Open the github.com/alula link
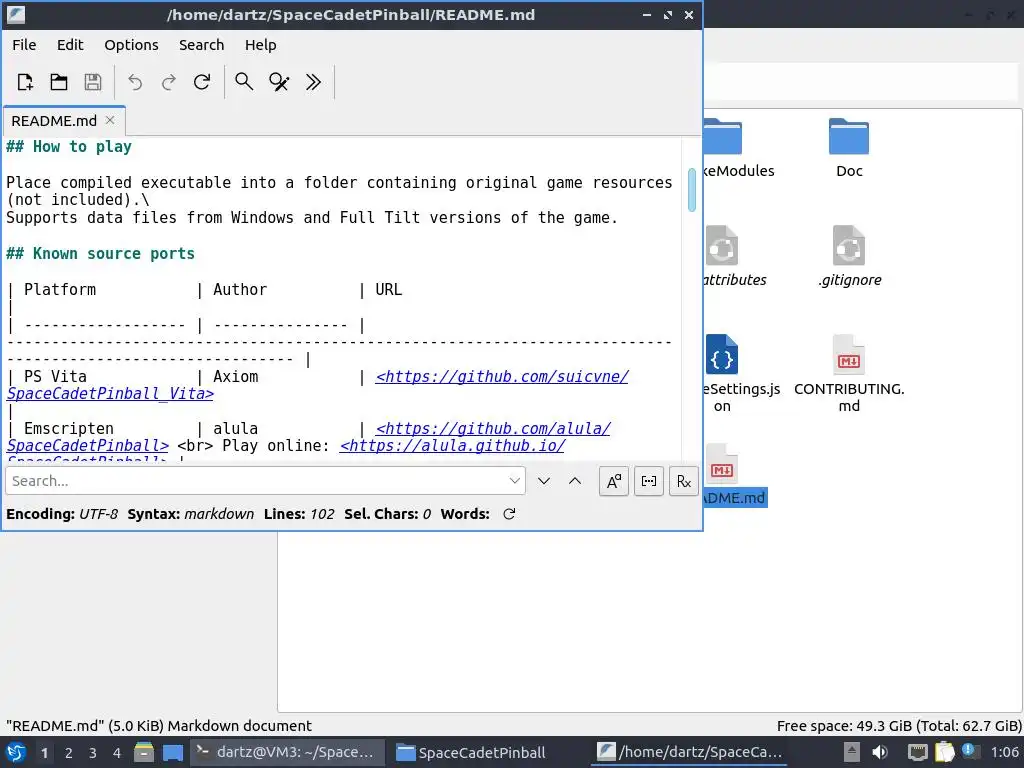 [x=493, y=428]
